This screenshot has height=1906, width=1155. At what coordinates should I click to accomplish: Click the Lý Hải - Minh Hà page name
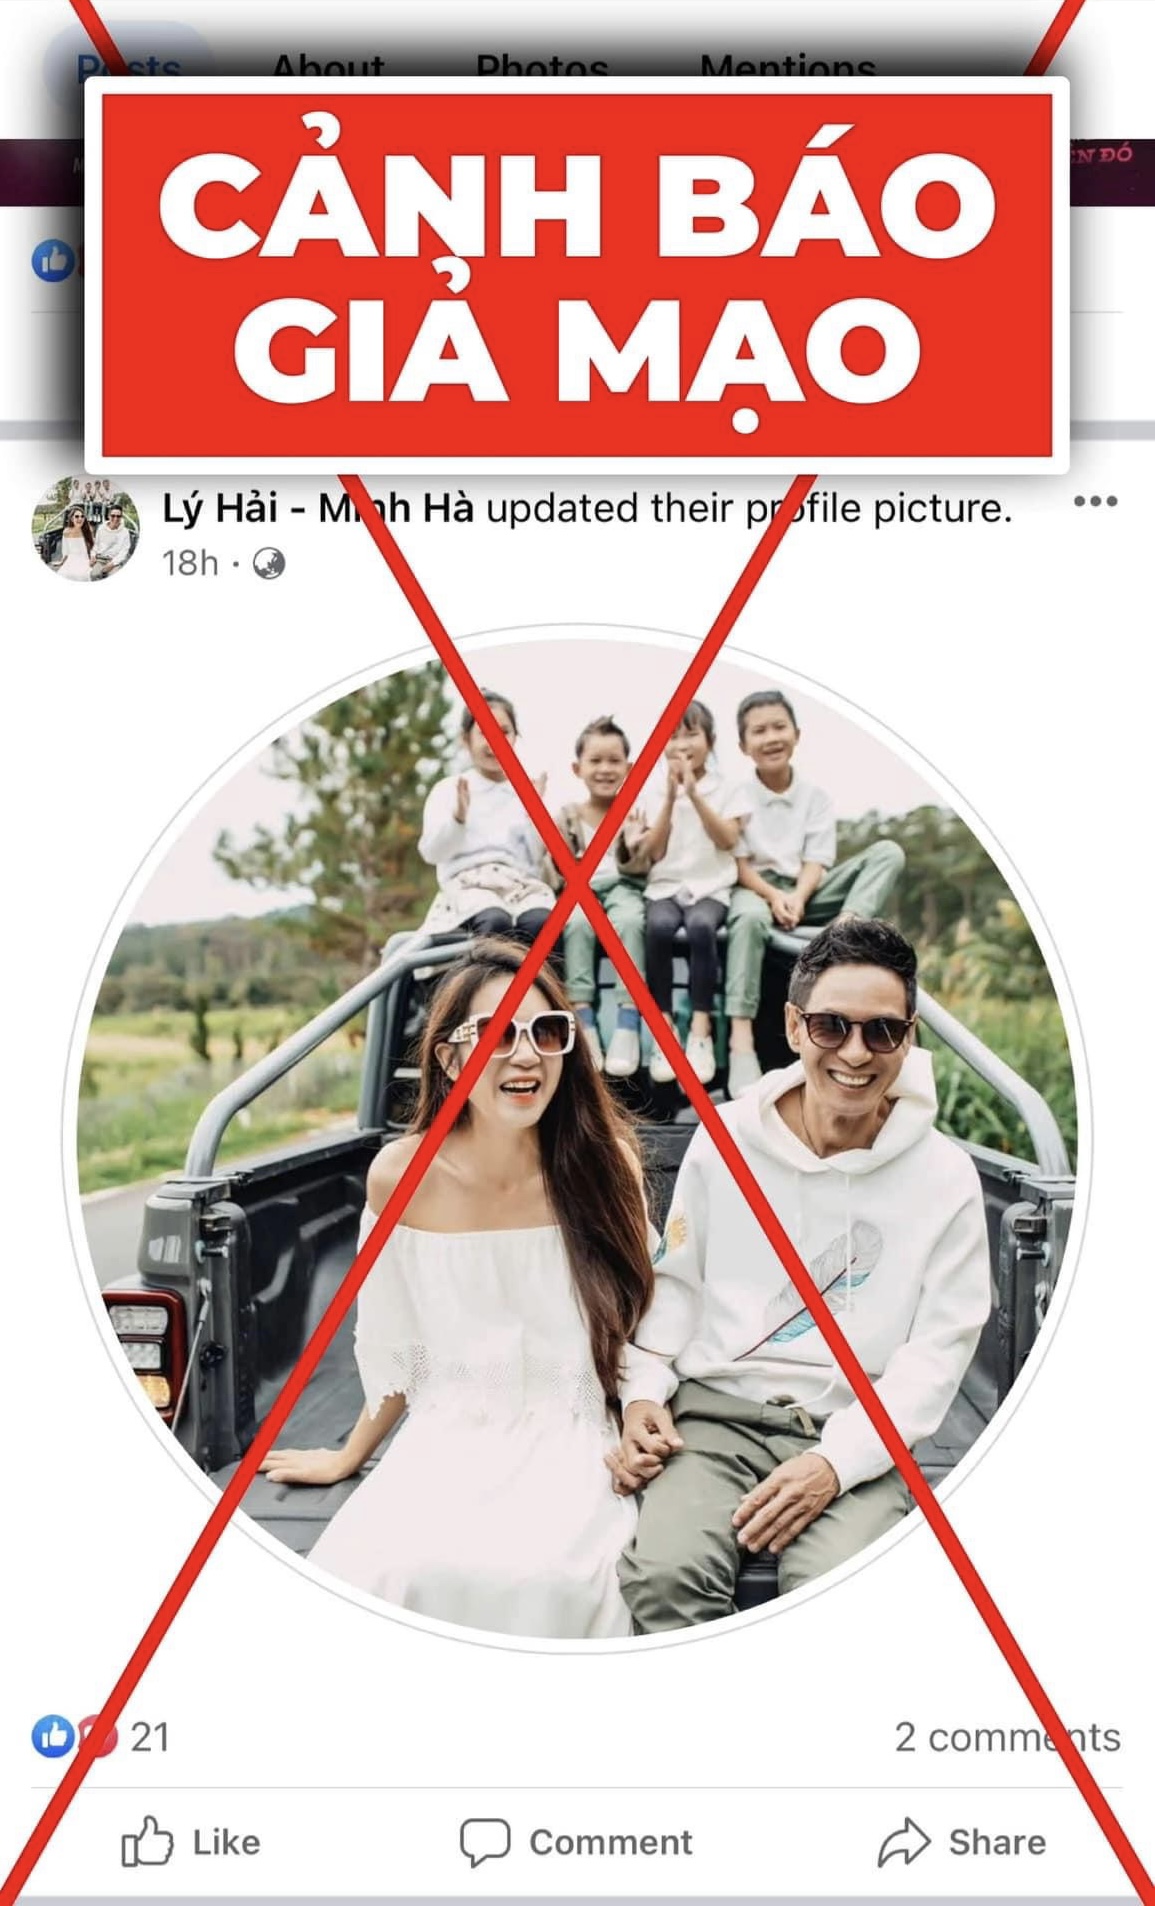318,509
